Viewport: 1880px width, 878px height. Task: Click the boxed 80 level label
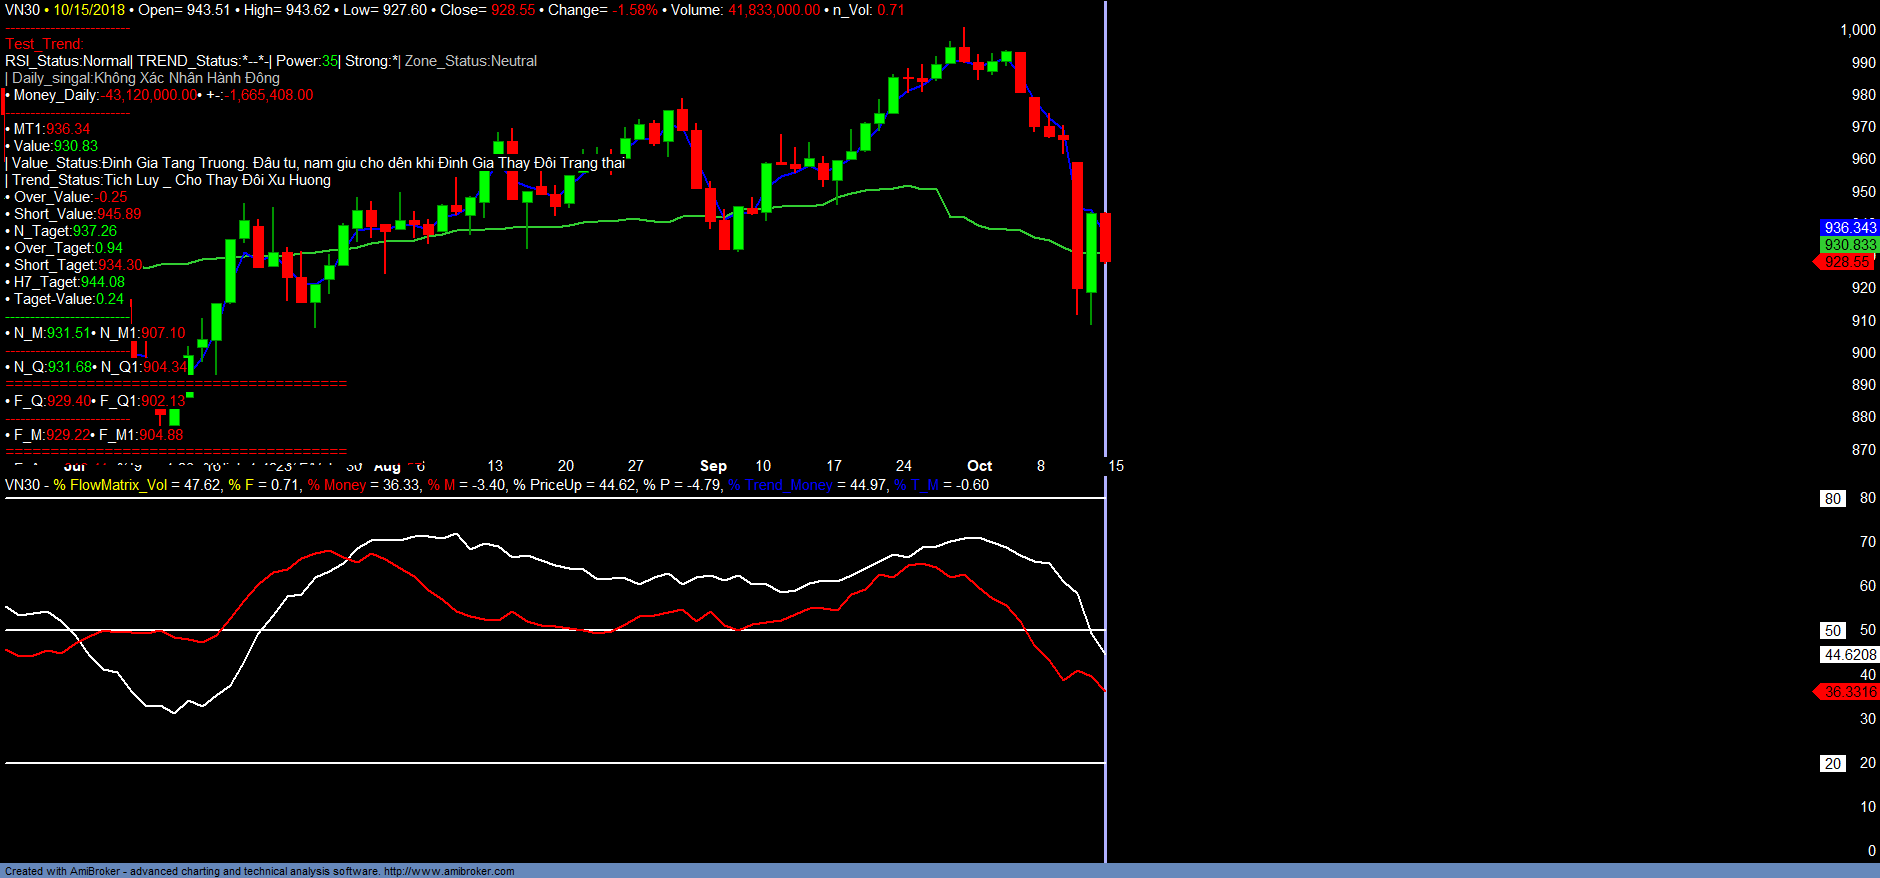pyautogui.click(x=1832, y=498)
